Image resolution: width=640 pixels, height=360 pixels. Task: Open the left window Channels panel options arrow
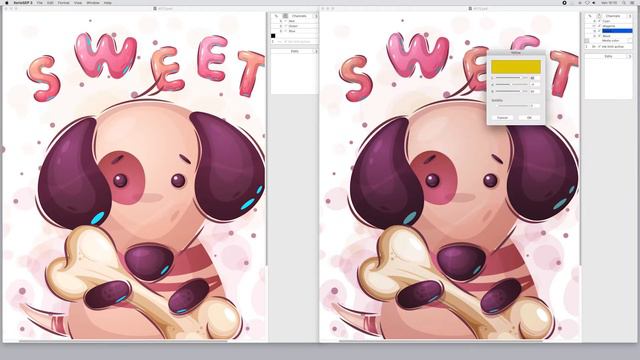316,16
